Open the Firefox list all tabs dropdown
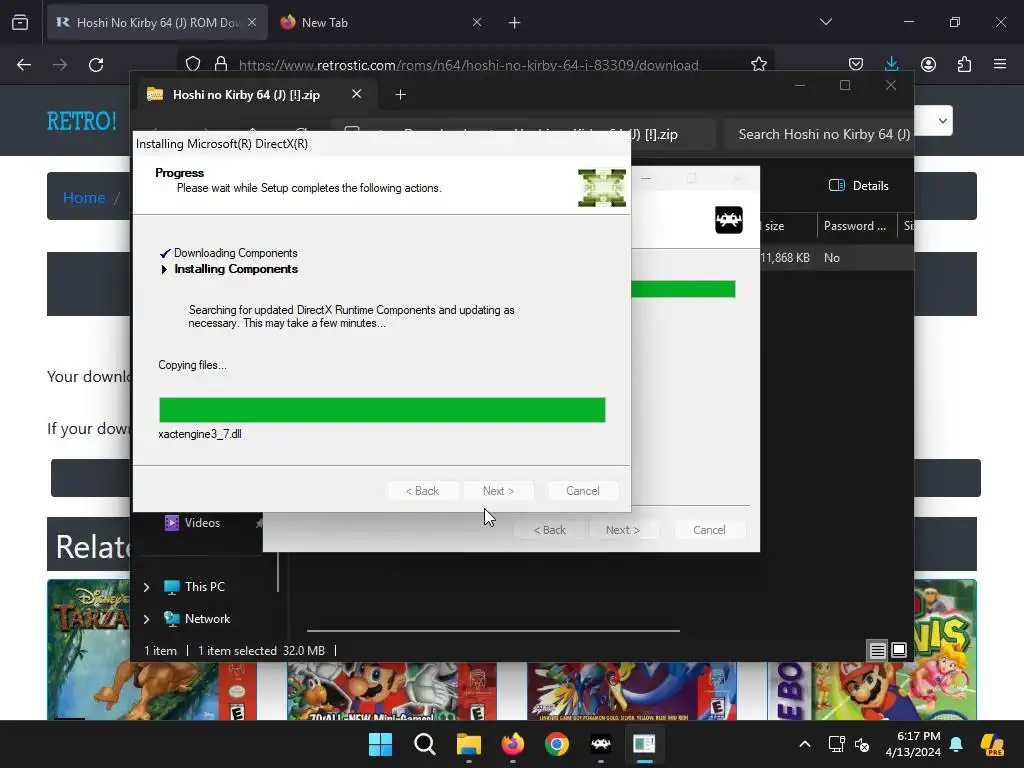The height and width of the screenshot is (768, 1024). pos(825,22)
